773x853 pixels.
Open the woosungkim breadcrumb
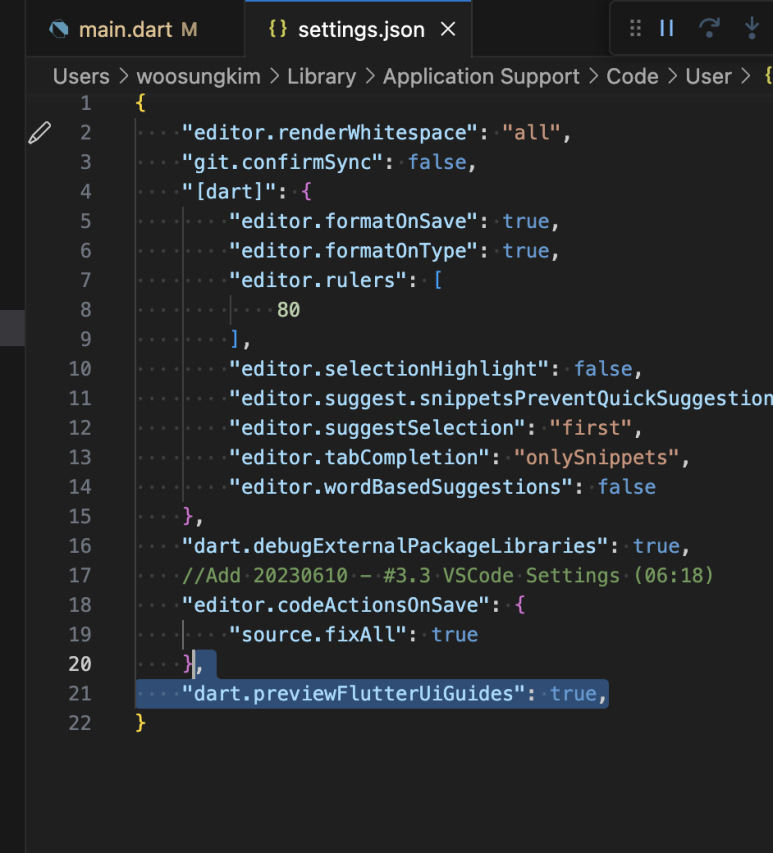coord(199,77)
